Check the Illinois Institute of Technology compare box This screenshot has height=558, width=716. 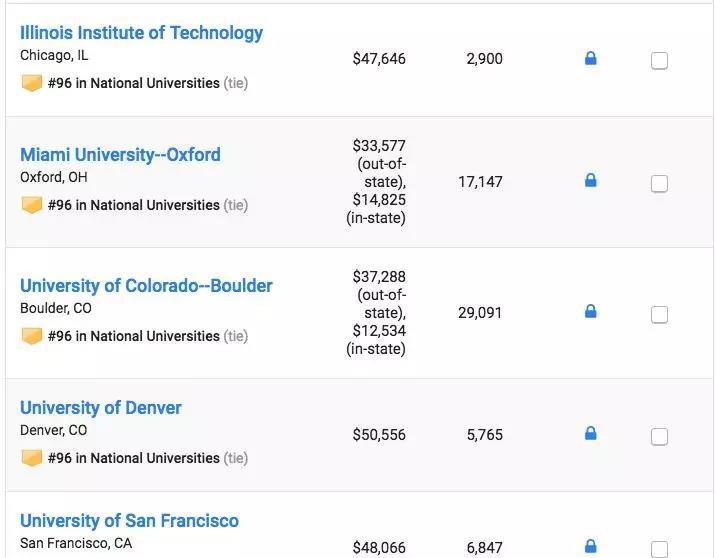click(659, 61)
